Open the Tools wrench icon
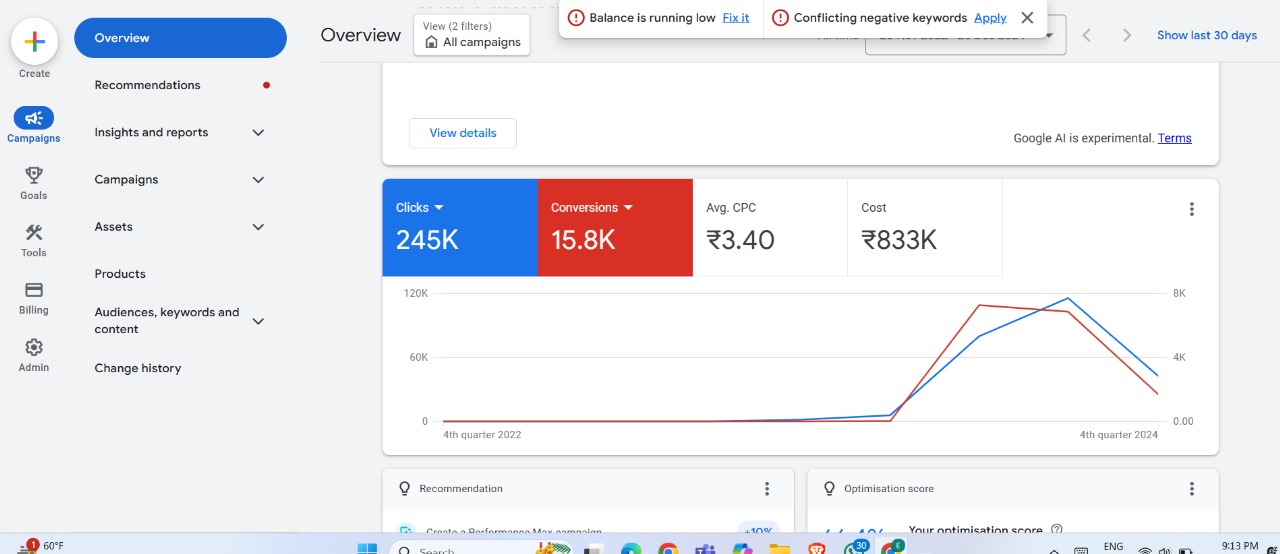The width and height of the screenshot is (1280, 554). (x=34, y=233)
